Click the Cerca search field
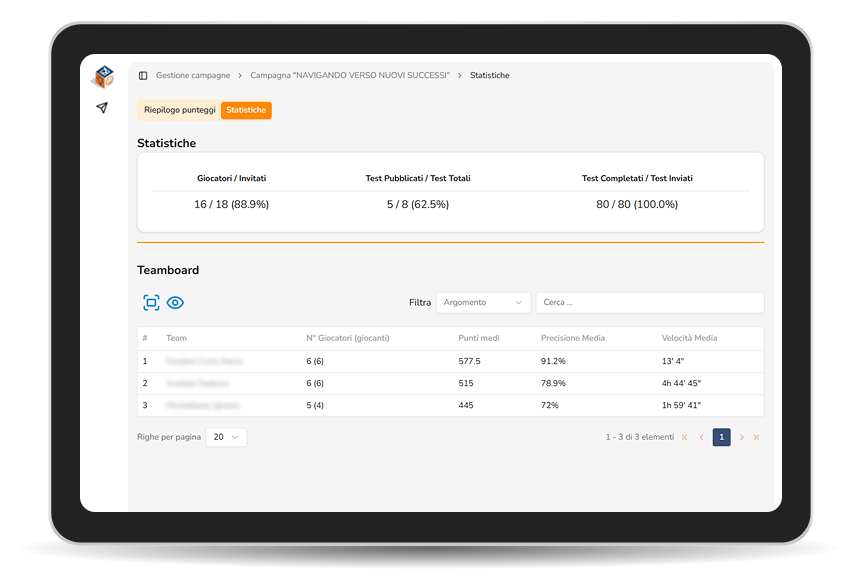The image size is (861, 588). 650,303
